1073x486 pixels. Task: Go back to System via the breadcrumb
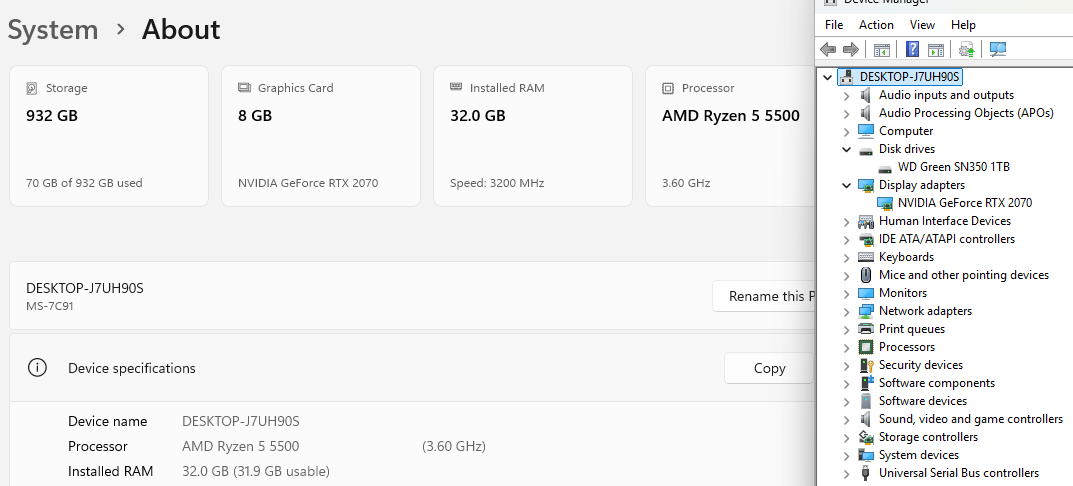53,29
